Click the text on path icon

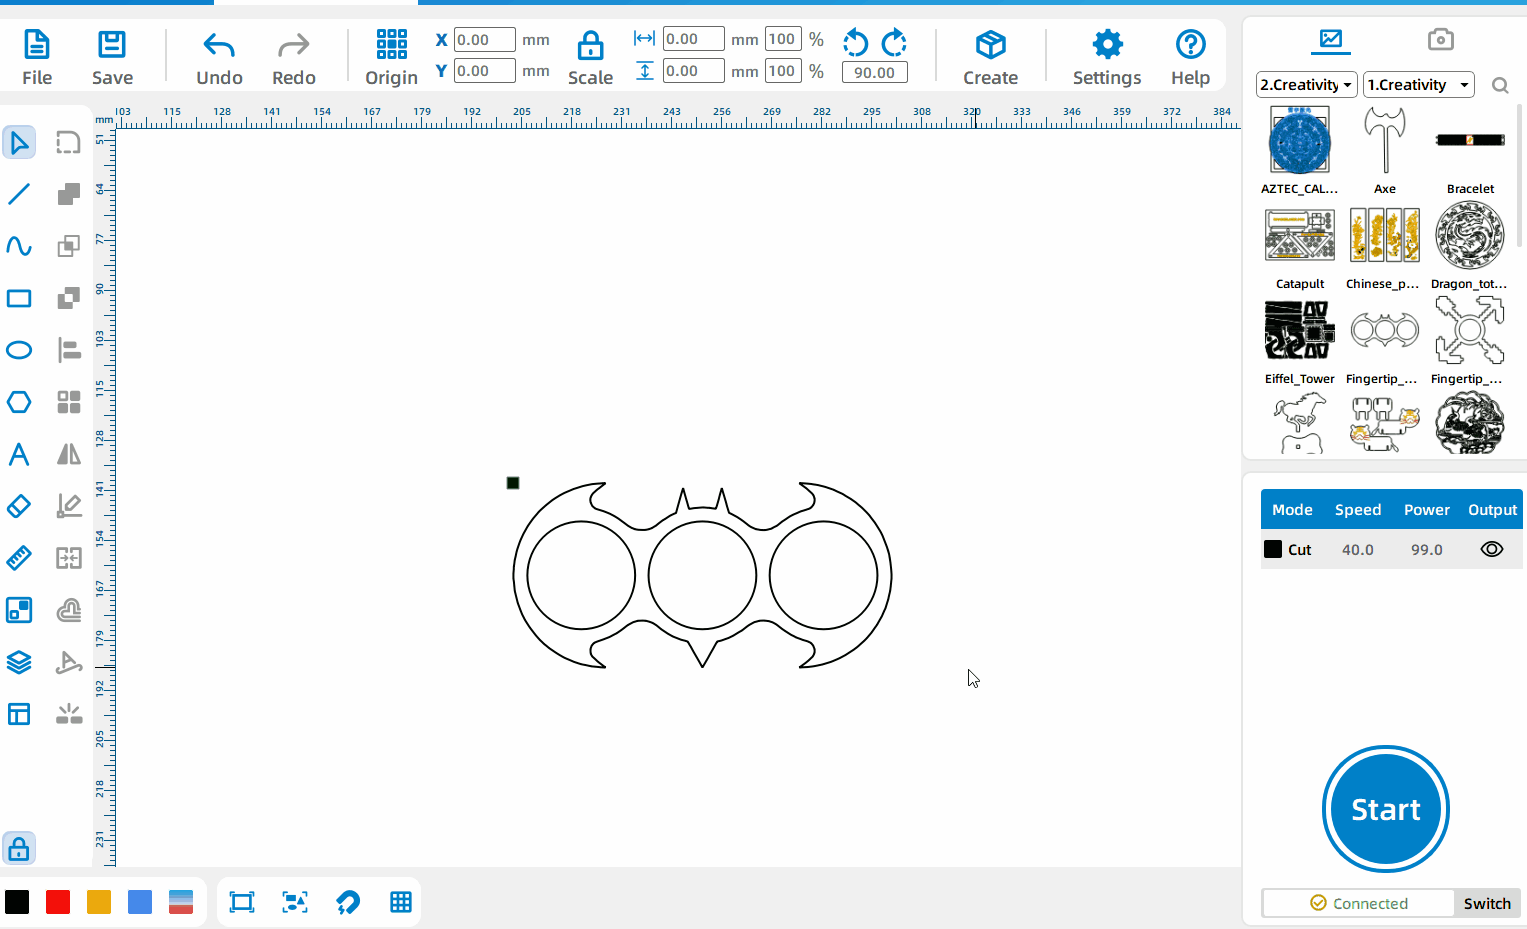tap(68, 662)
